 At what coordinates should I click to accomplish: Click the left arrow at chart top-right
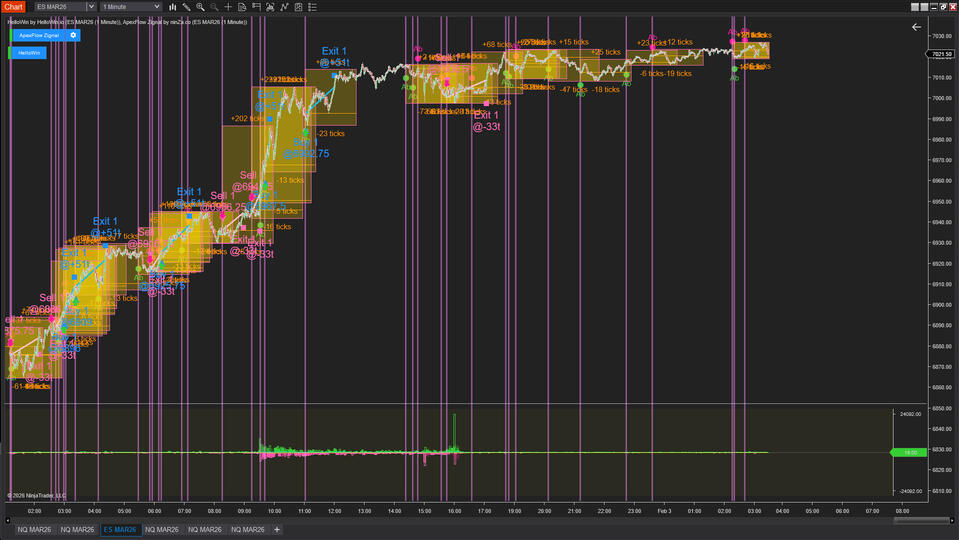tap(916, 28)
